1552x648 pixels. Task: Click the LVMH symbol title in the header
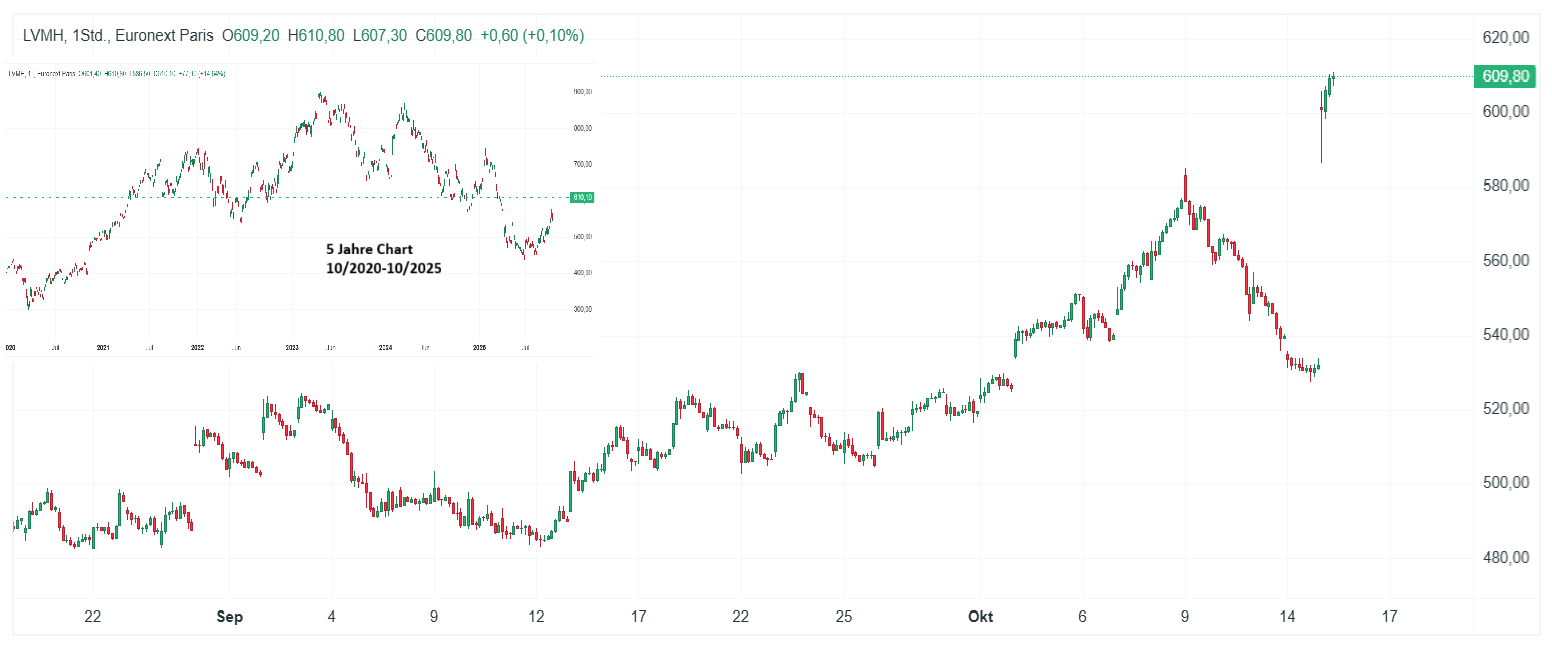[43, 36]
